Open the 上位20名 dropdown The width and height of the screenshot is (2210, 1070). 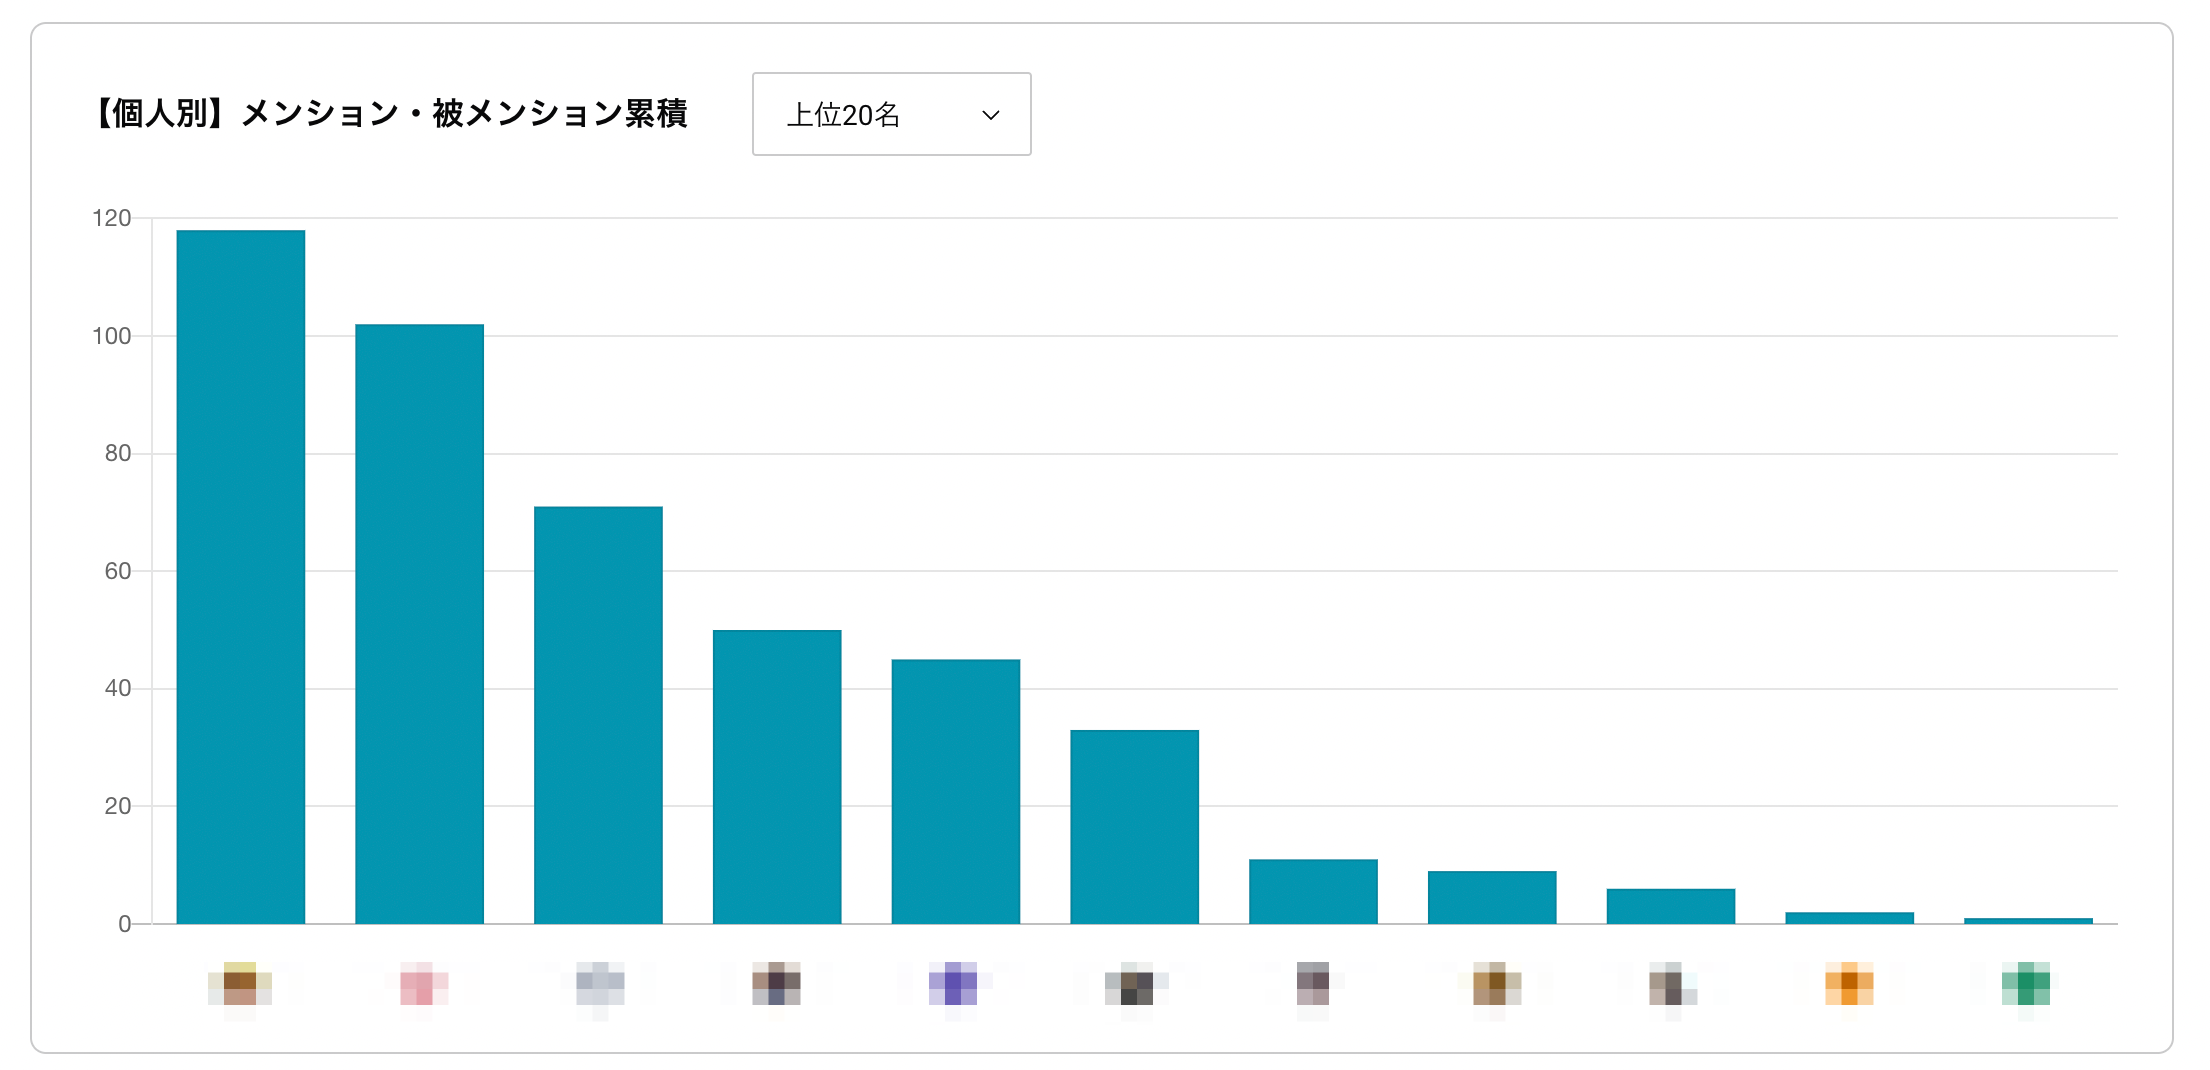click(891, 114)
